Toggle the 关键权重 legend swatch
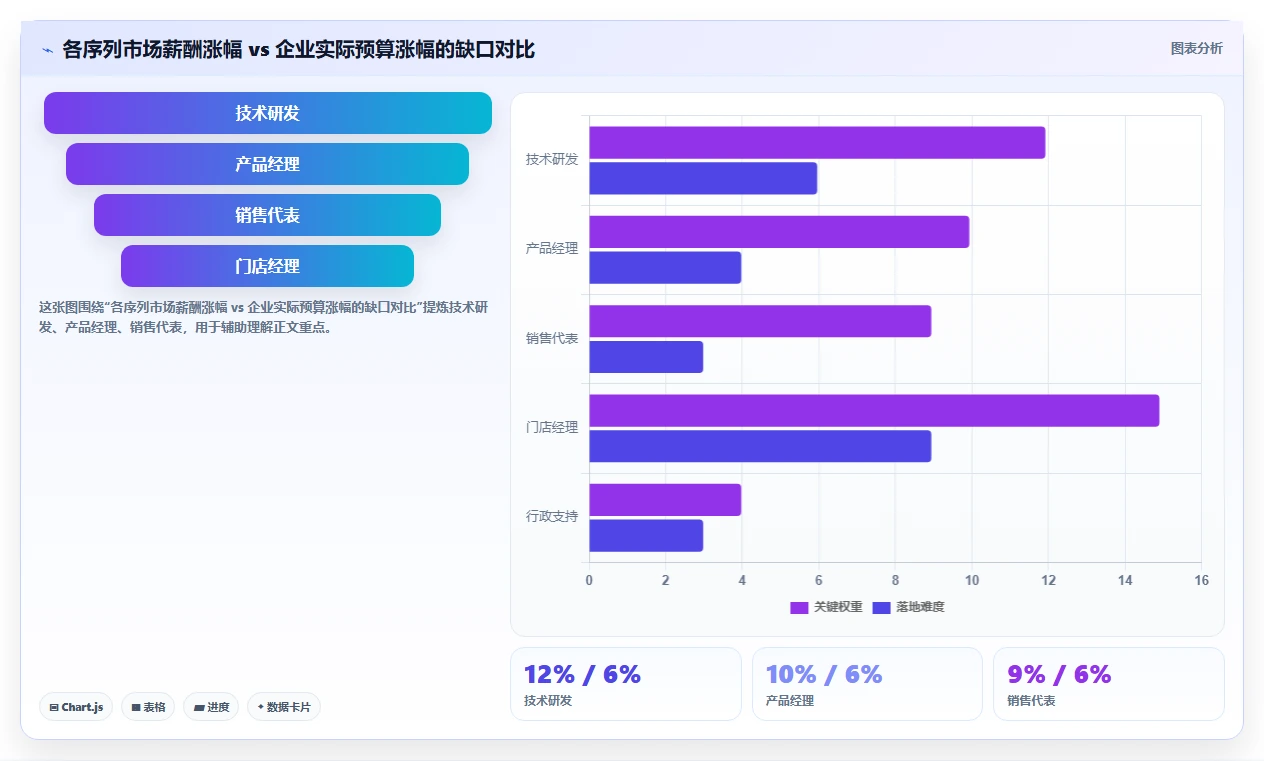 pyautogui.click(x=799, y=607)
